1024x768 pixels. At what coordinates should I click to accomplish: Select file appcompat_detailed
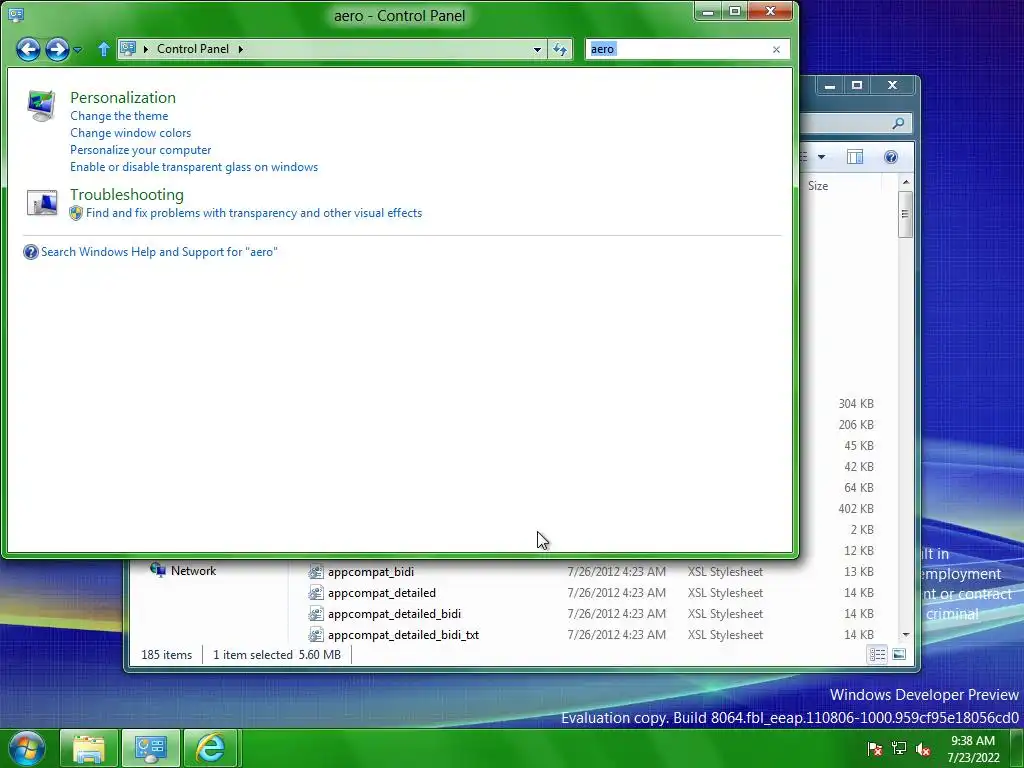[x=381, y=593]
